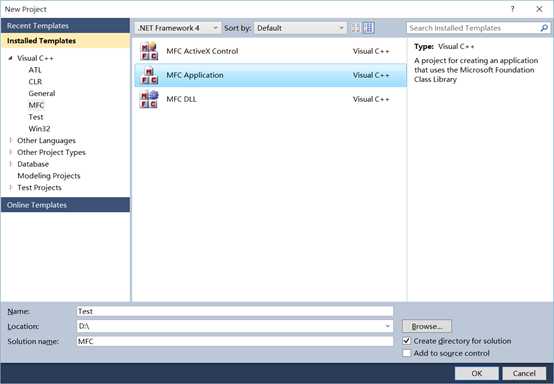Enable Add to source control checkbox

tap(407, 353)
